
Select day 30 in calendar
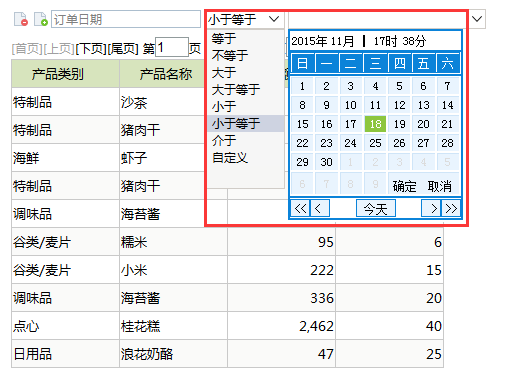[x=326, y=162]
